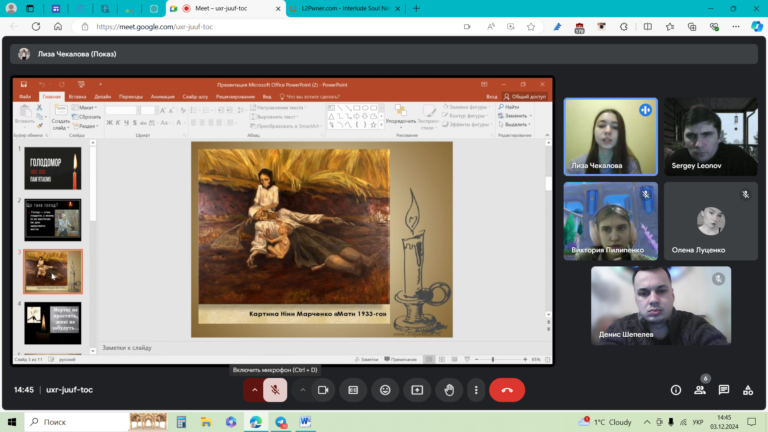This screenshot has height=432, width=768.
Task: Close the L2Pwner.com tab
Action: point(397,8)
